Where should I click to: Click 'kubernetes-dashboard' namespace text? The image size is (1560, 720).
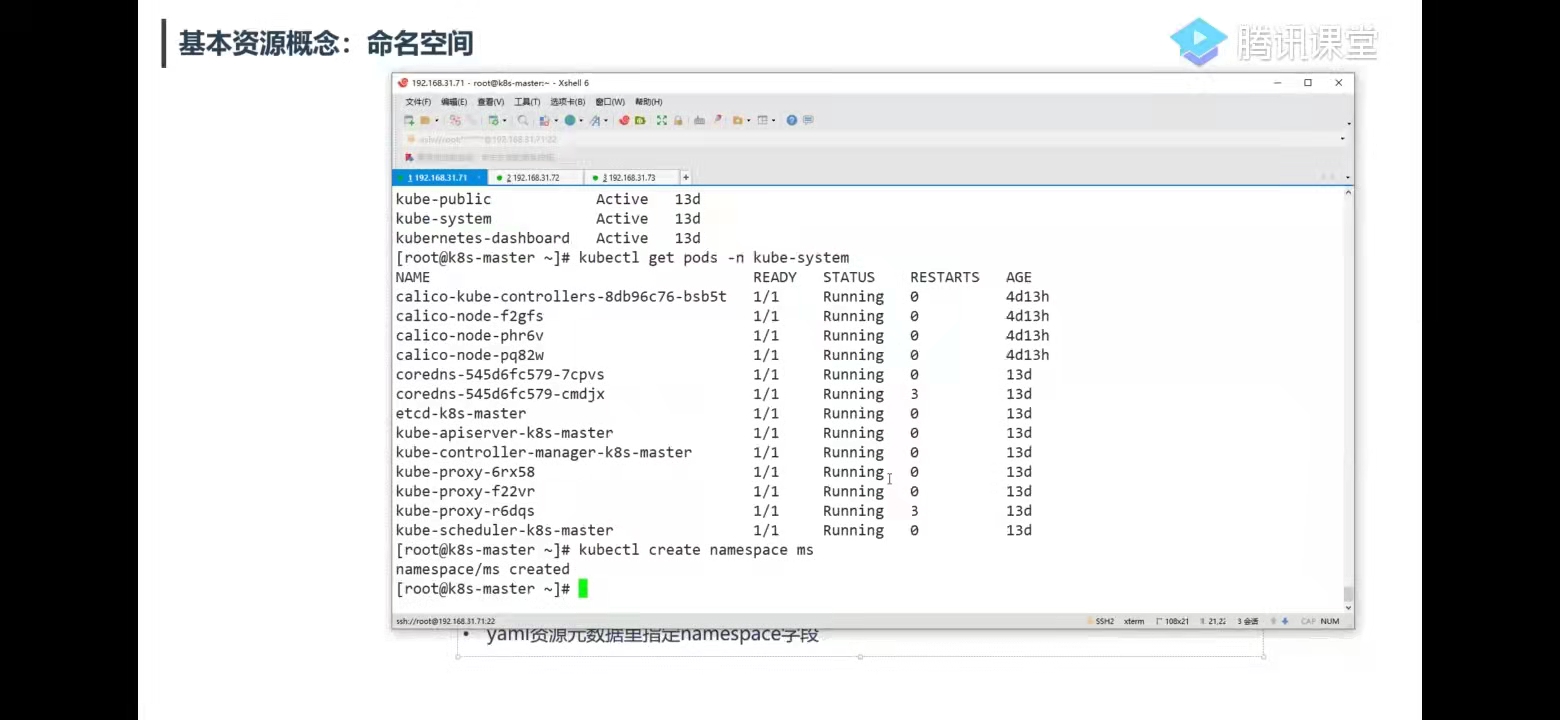tap(483, 239)
